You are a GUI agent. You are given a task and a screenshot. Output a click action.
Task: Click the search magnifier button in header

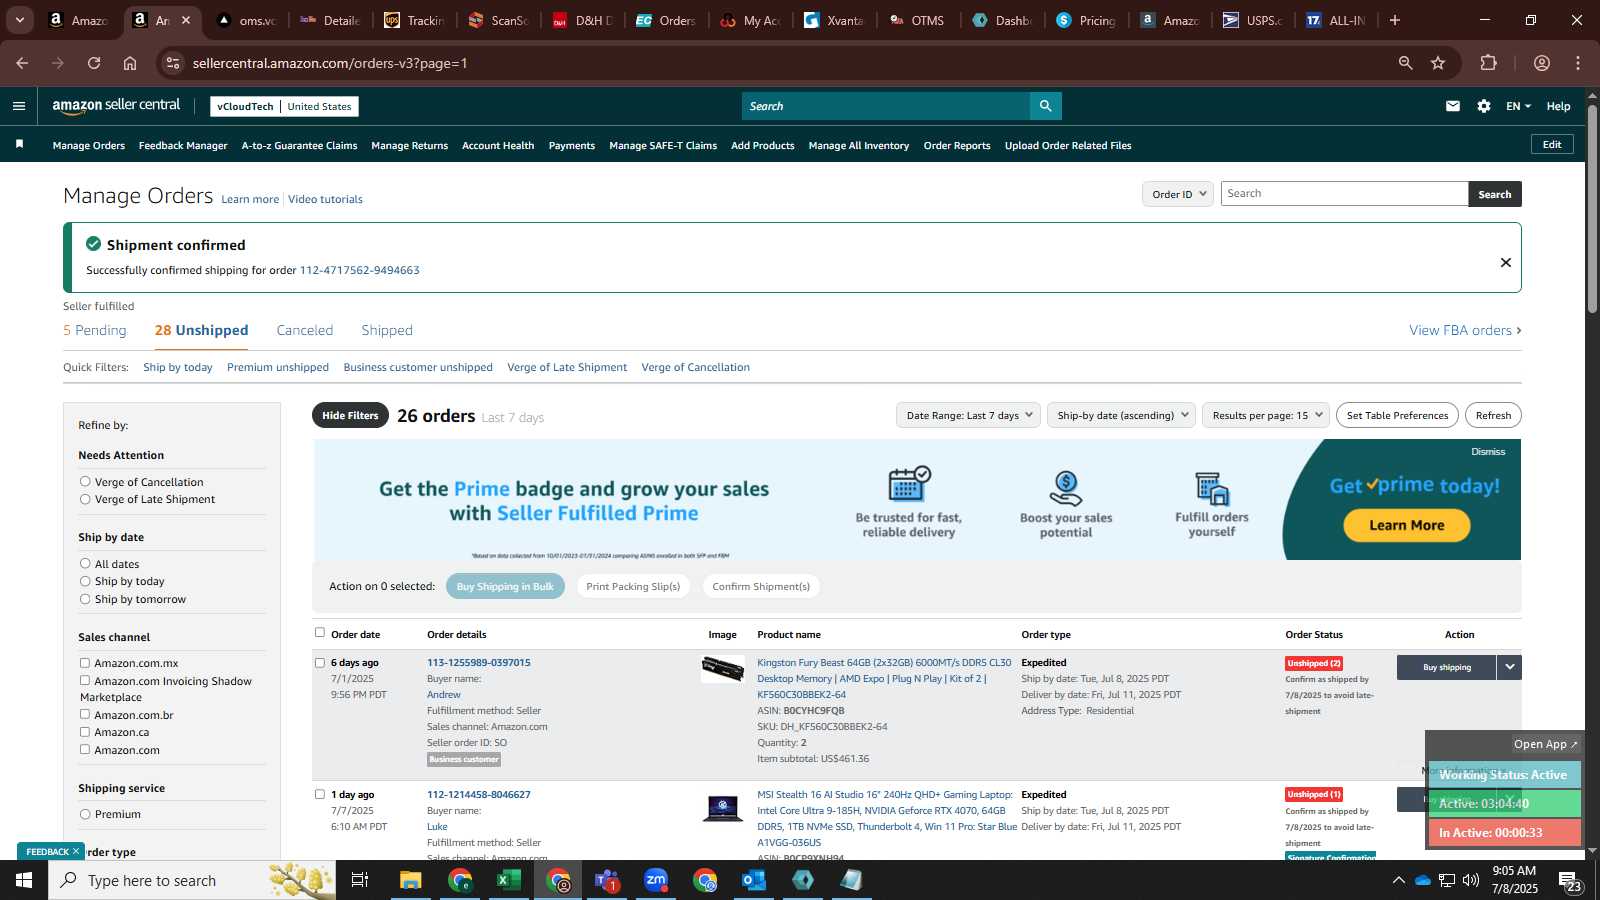1045,106
